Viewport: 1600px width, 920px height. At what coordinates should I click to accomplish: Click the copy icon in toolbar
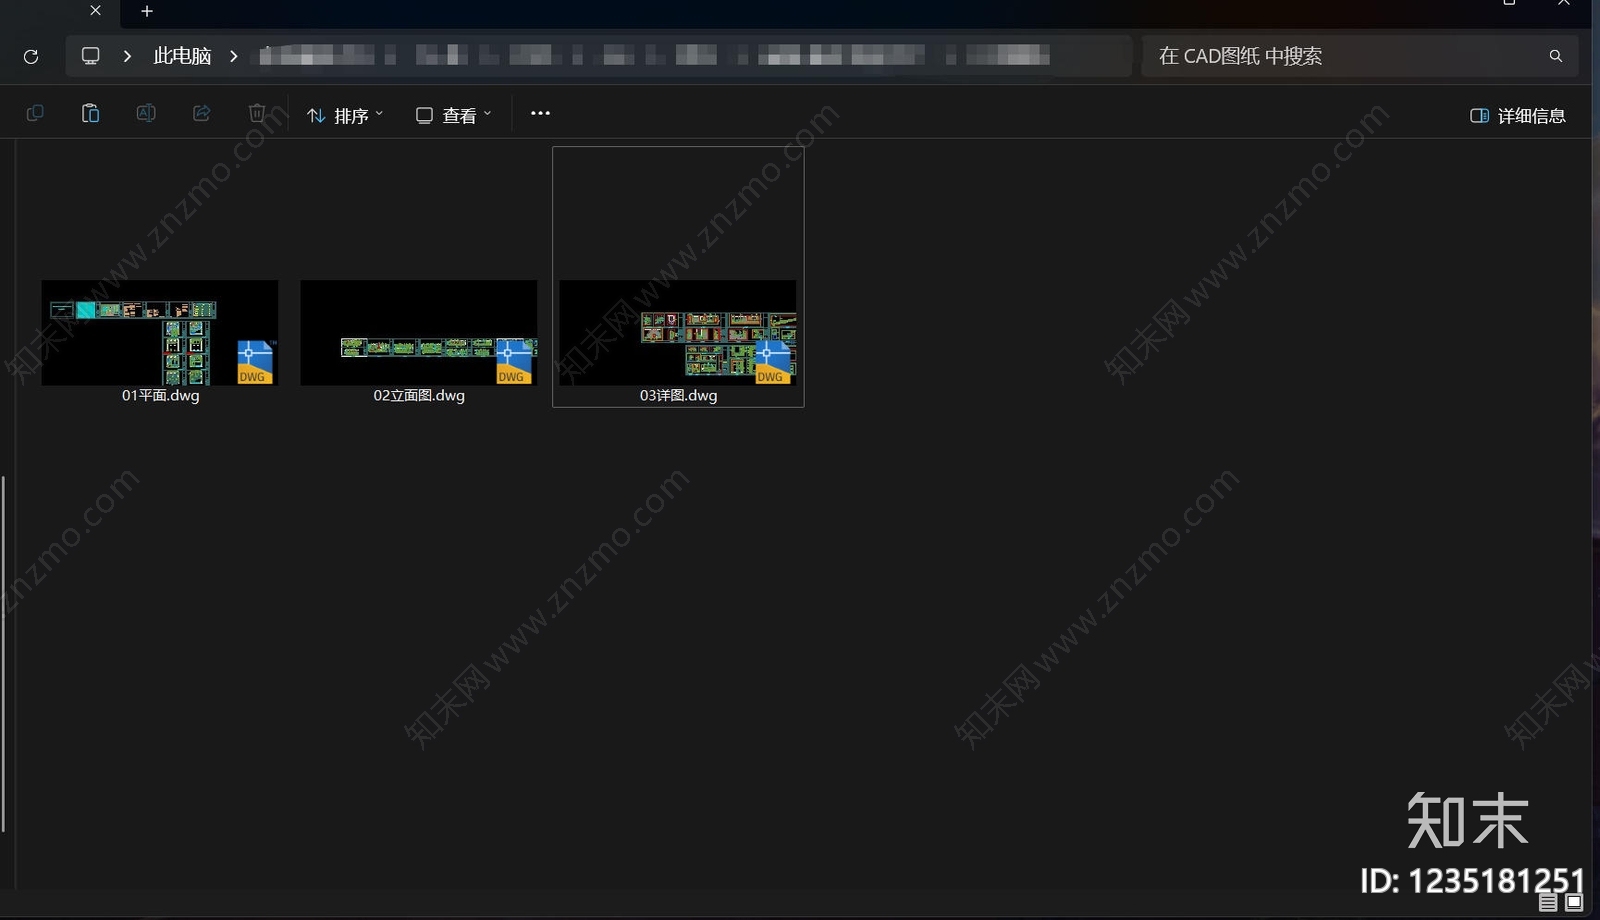35,114
